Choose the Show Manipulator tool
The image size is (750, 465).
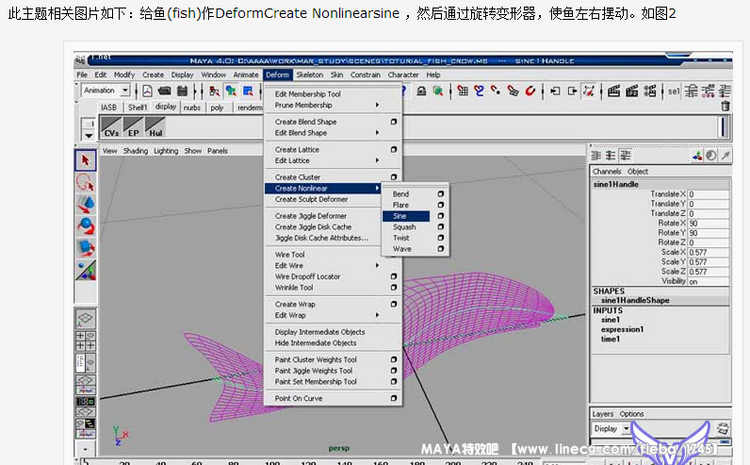coord(86,270)
